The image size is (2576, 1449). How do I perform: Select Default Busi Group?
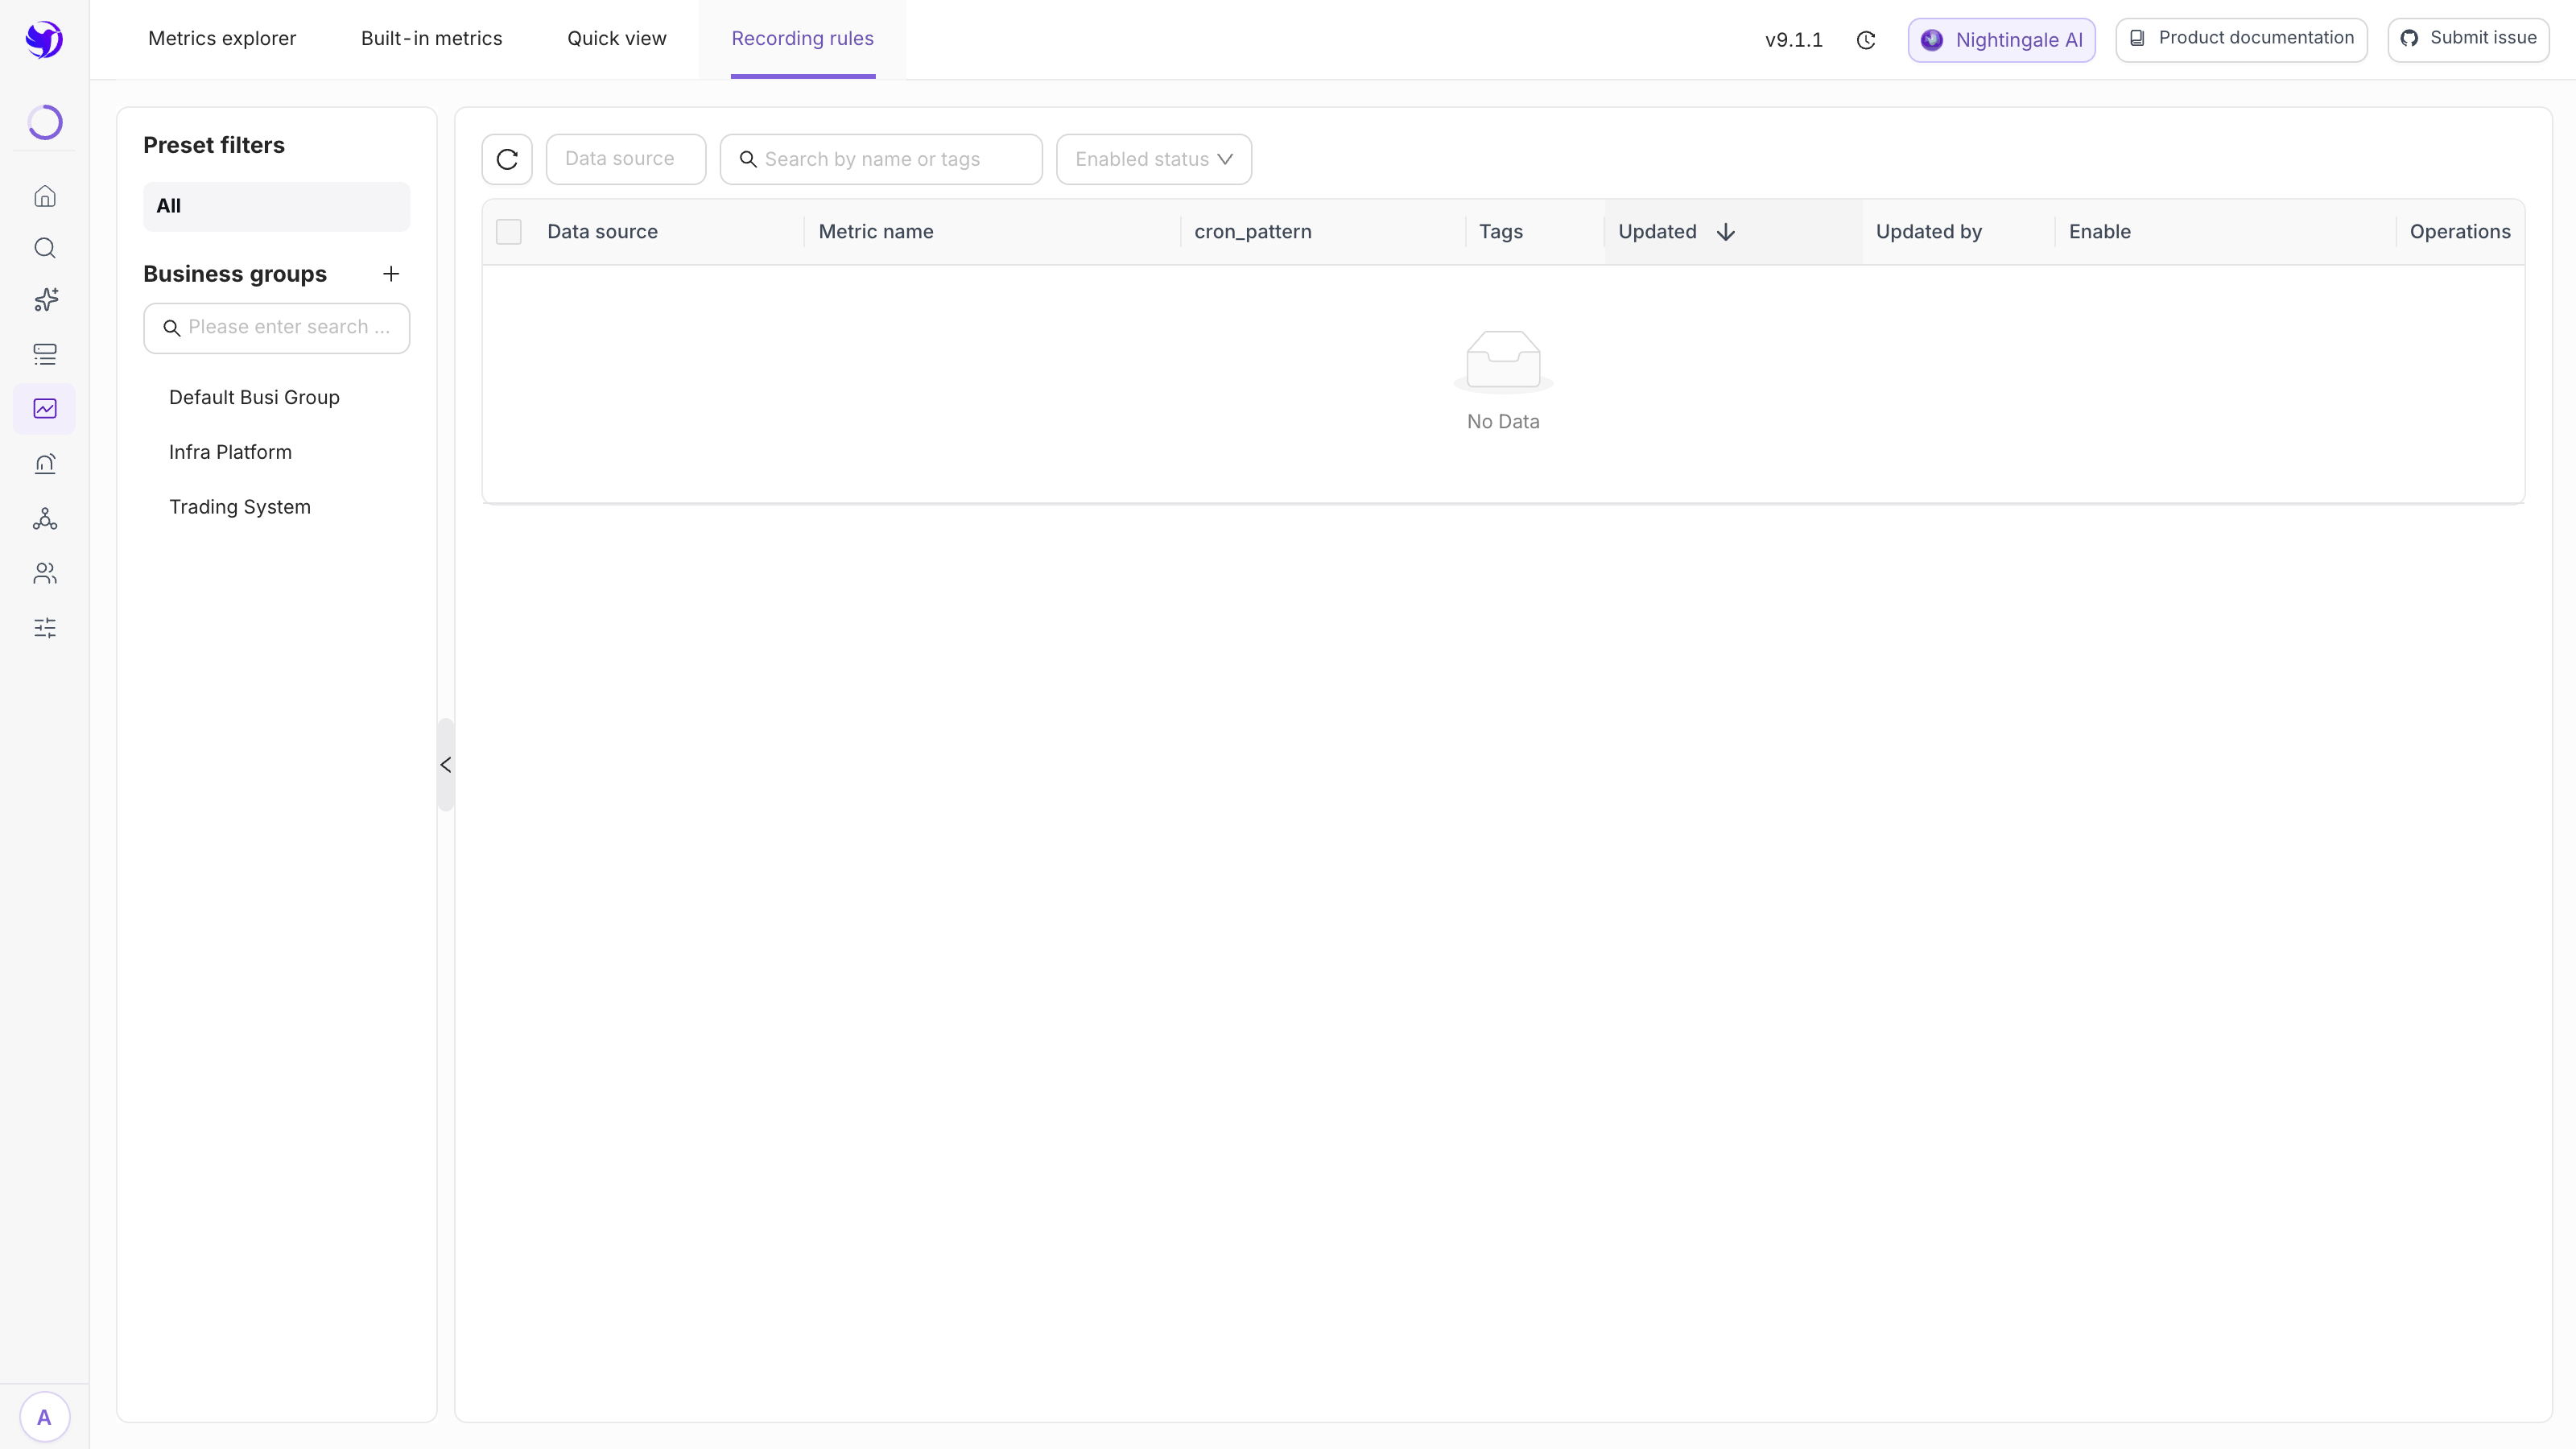(x=254, y=397)
